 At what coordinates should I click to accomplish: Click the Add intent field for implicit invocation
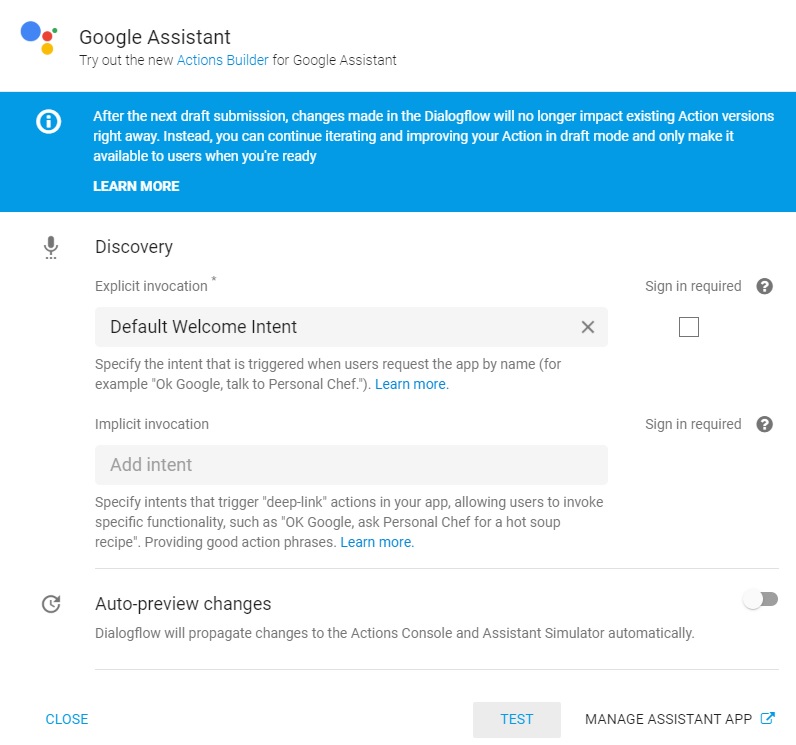[351, 465]
